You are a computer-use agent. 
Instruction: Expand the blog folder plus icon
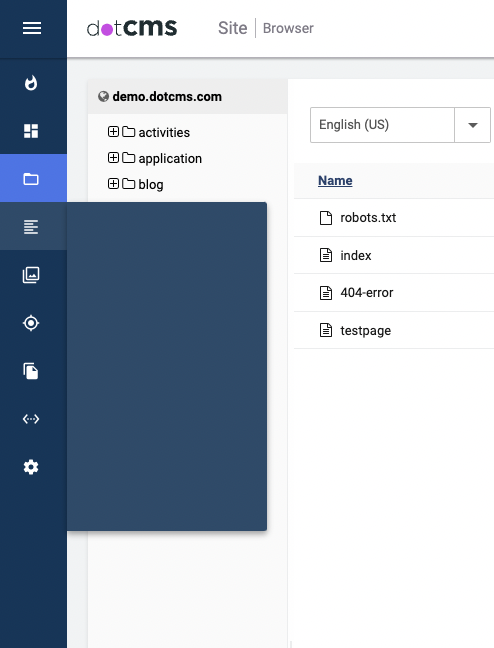point(113,183)
